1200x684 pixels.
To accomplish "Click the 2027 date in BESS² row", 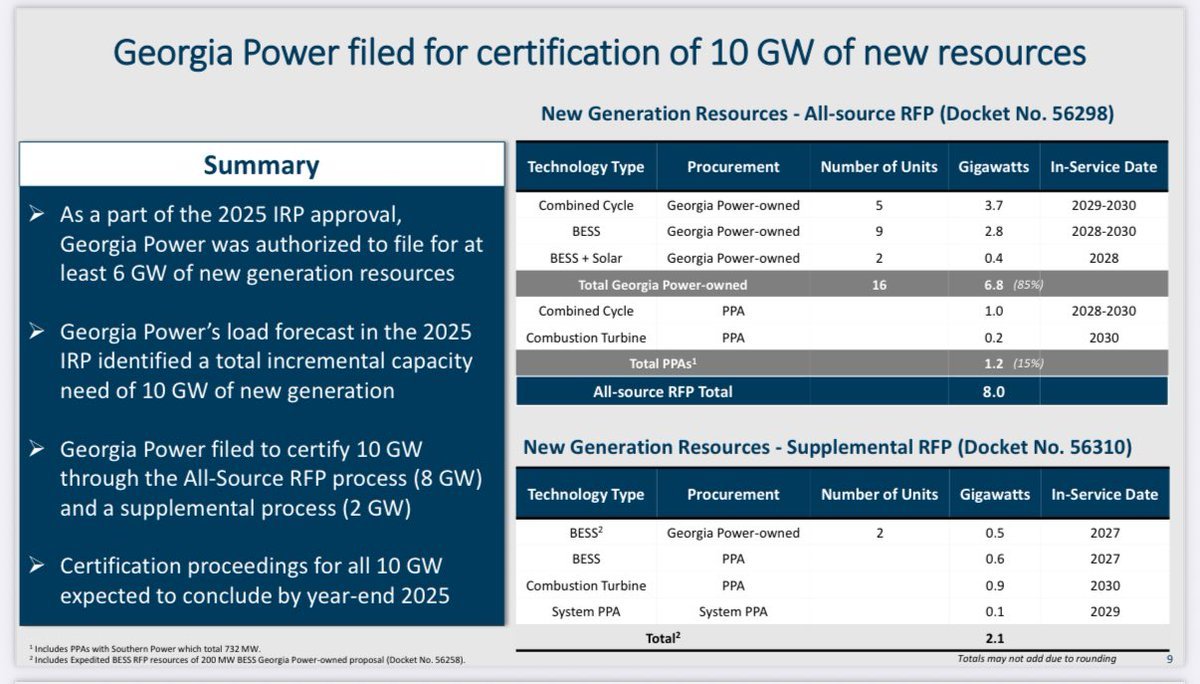I will tap(1104, 533).
